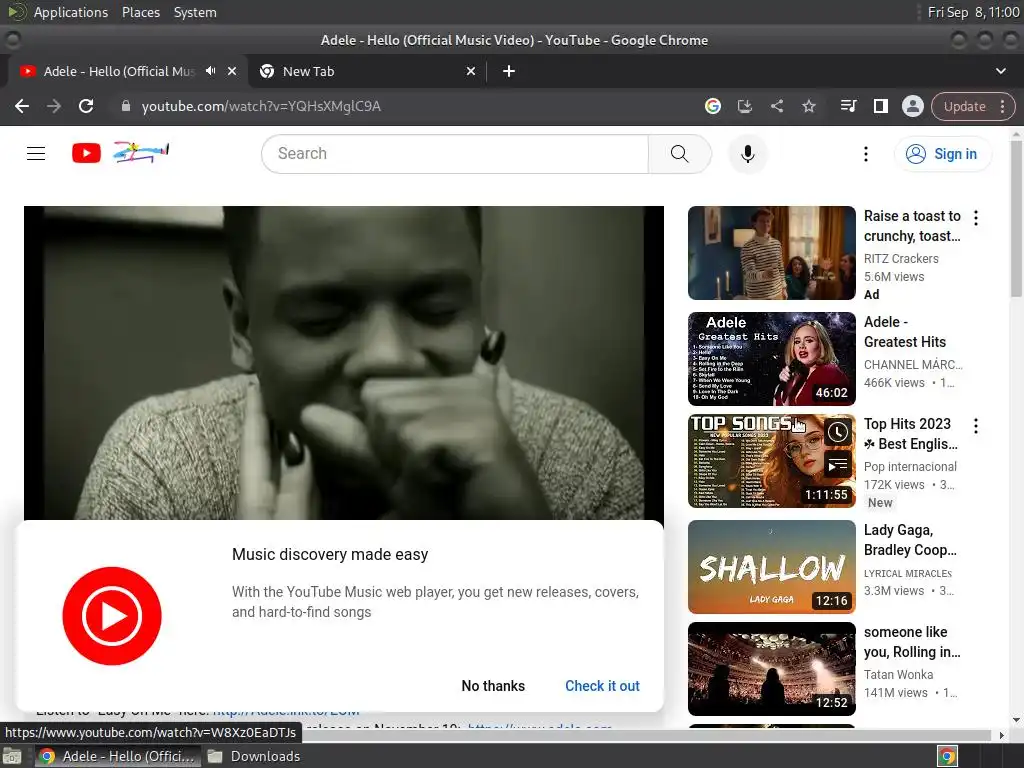The height and width of the screenshot is (768, 1024).
Task: Click Check it out for YouTube Music
Action: click(602, 686)
